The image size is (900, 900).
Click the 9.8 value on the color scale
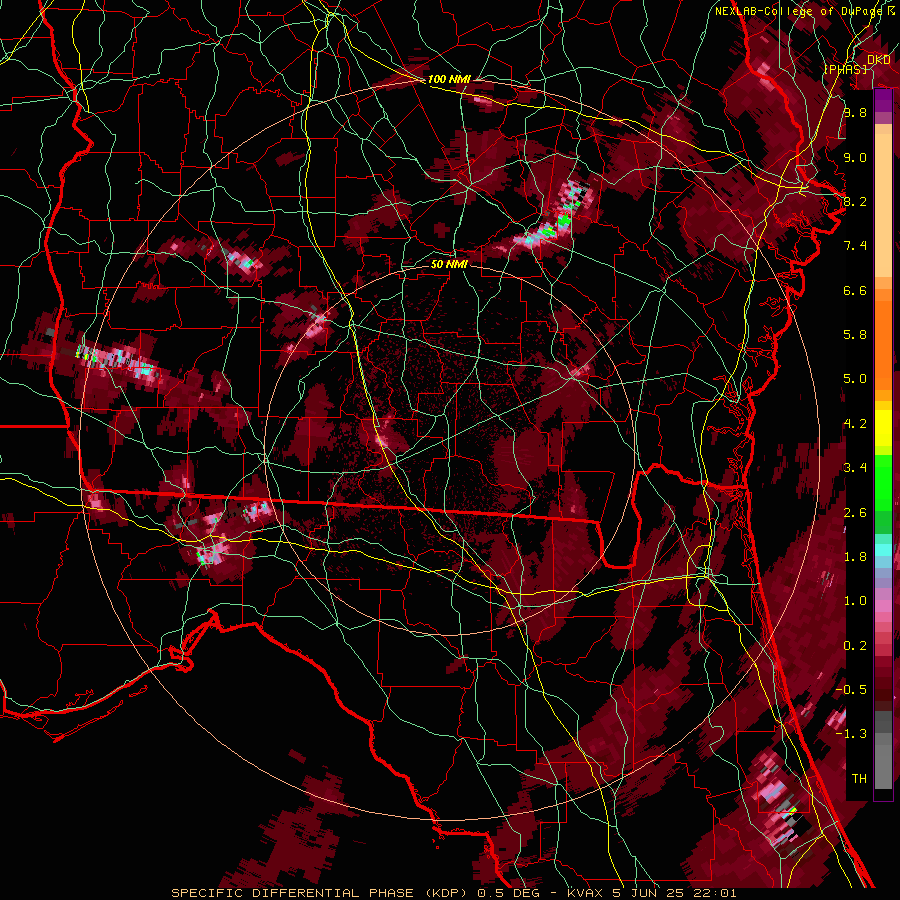[855, 112]
